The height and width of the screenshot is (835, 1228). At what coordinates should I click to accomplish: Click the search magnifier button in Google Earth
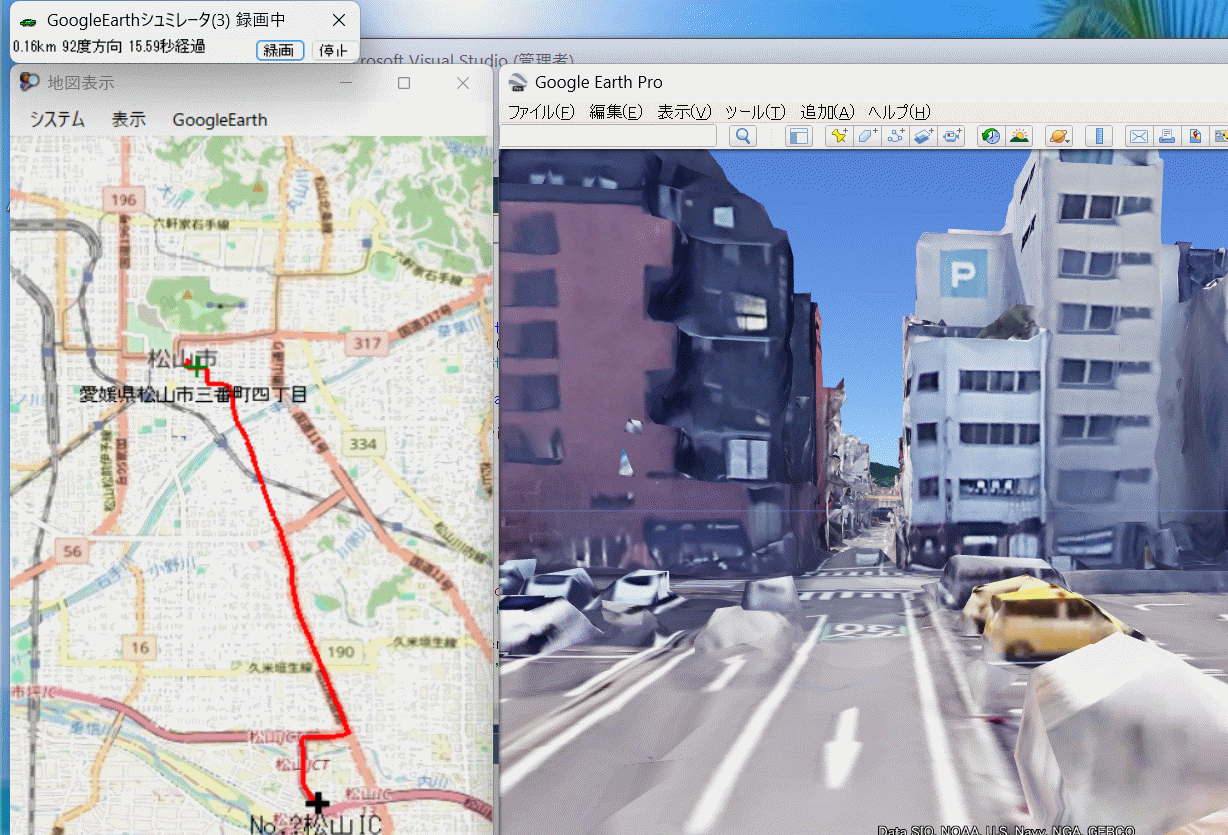pyautogui.click(x=743, y=136)
